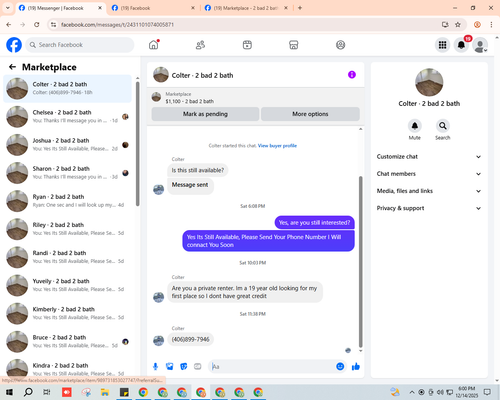
Task: Open Joshua - 2 bad 2 bath chat
Action: tap(68, 145)
